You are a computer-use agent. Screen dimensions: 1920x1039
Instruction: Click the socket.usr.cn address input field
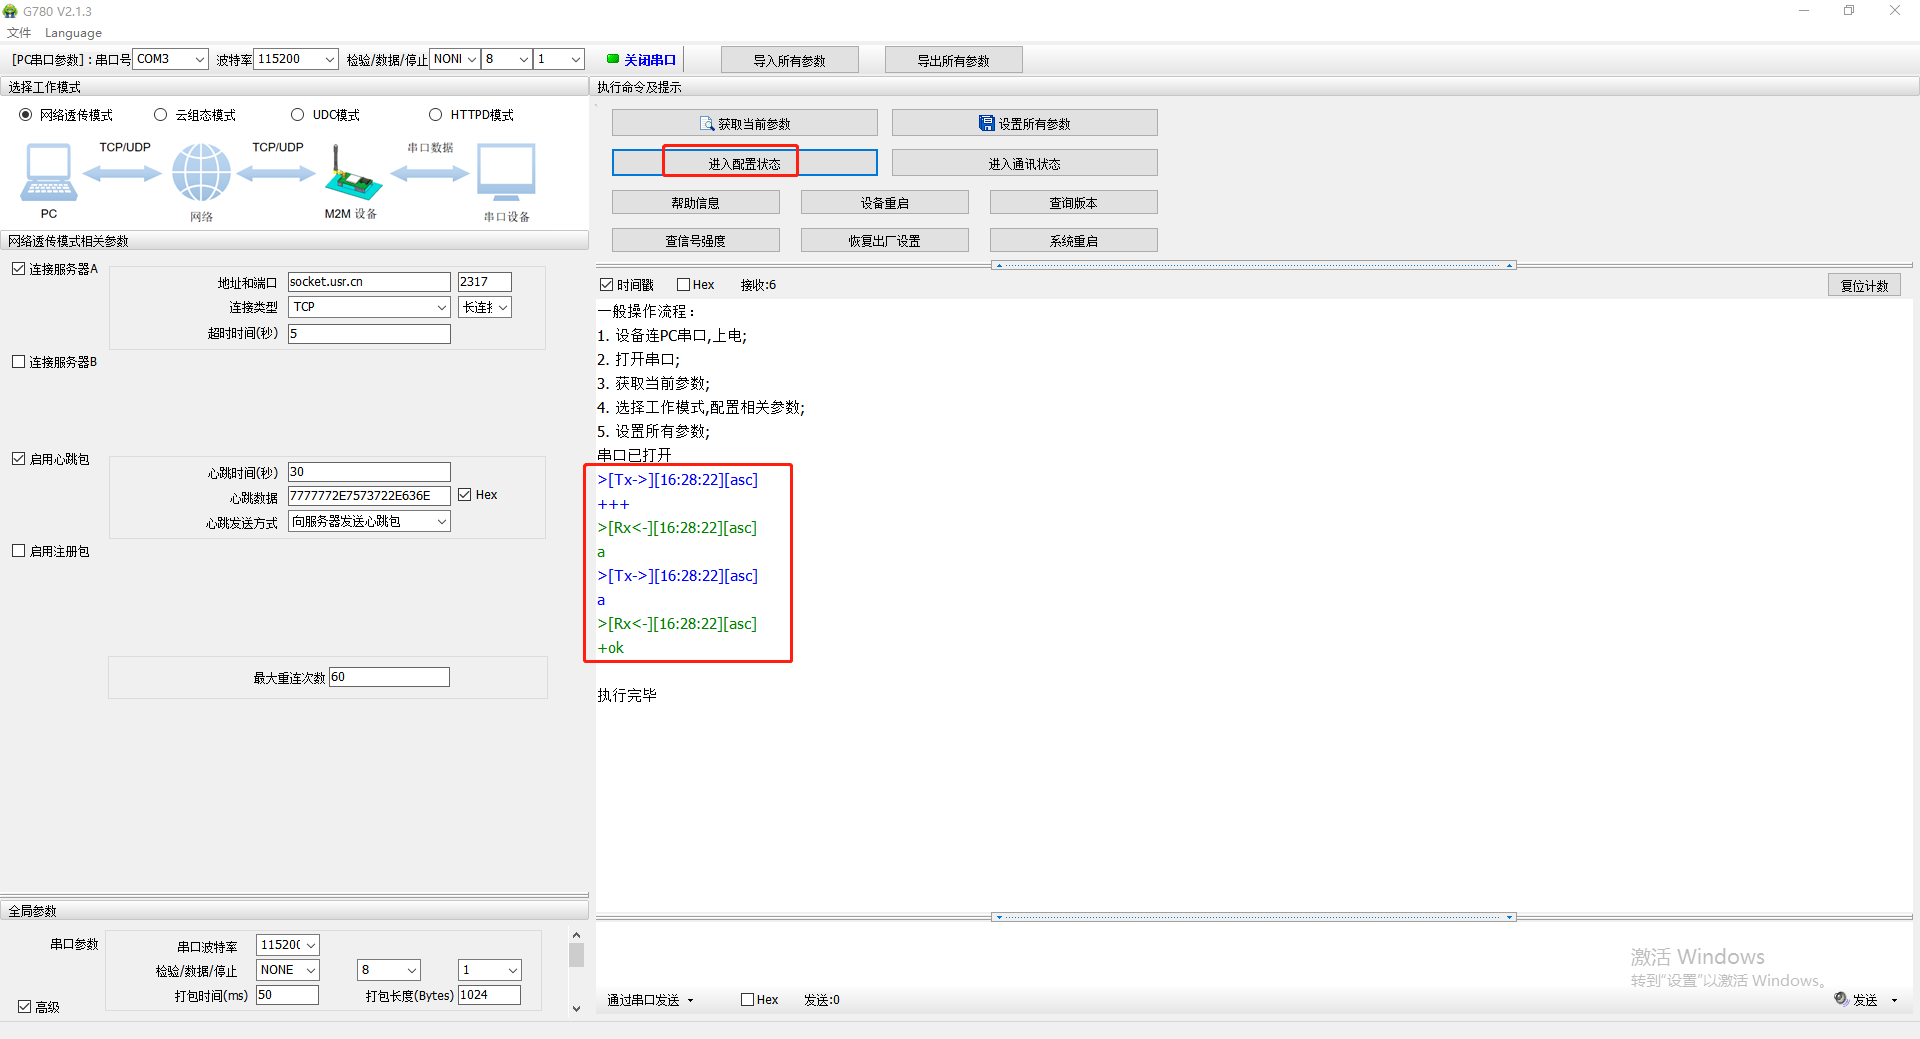369,282
